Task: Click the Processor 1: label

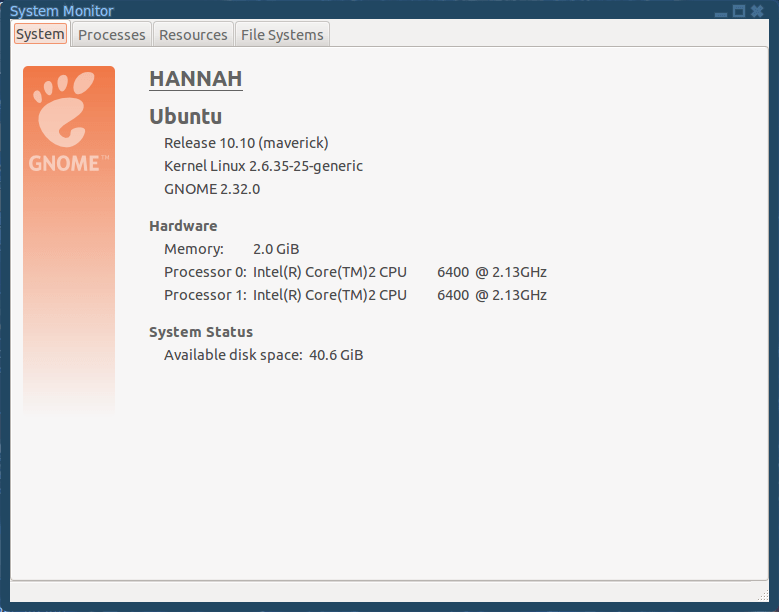Action: [205, 295]
